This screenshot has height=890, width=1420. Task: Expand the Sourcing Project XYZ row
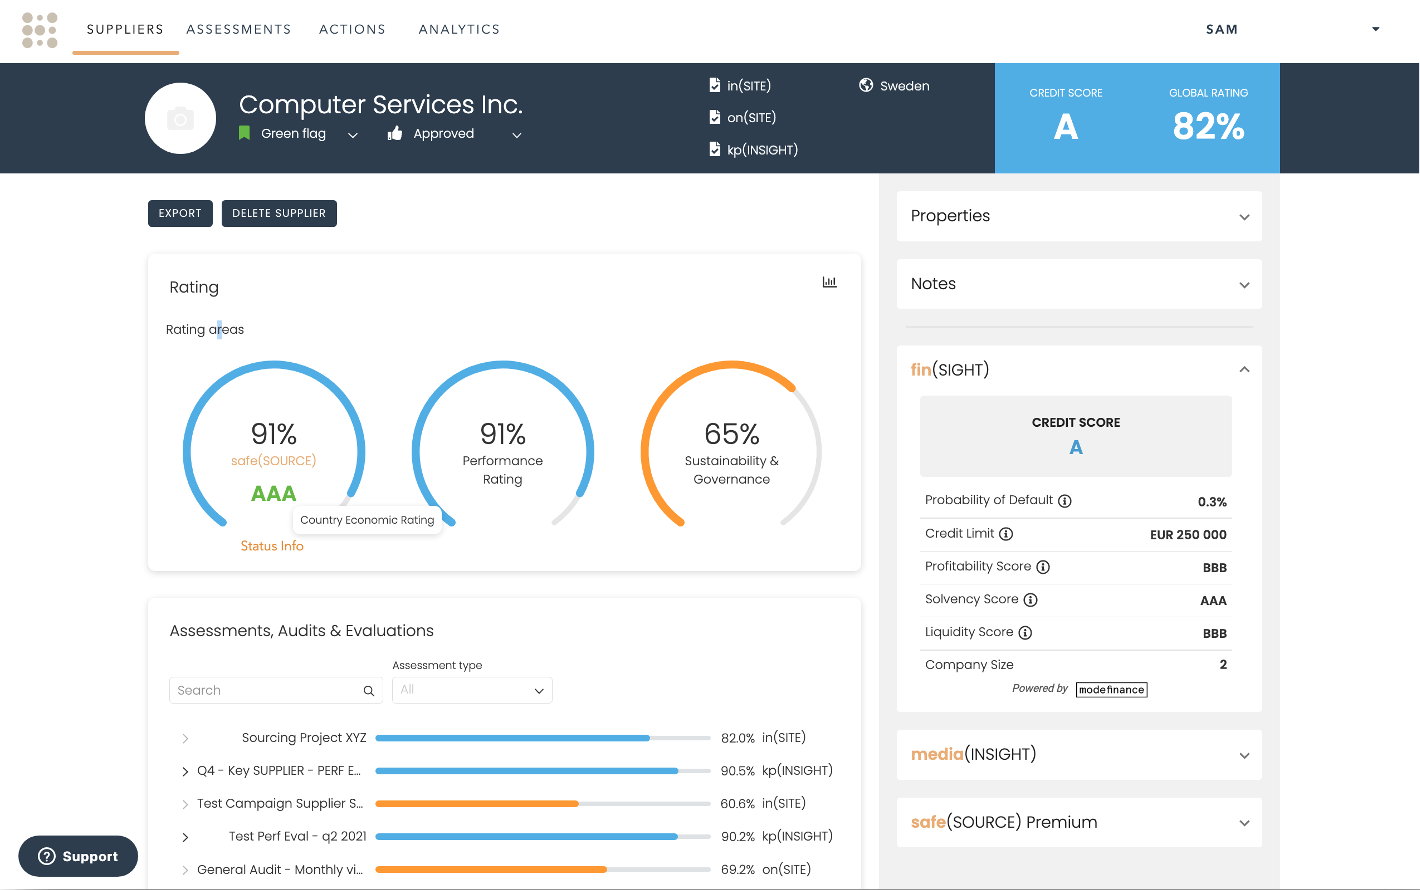coord(185,738)
